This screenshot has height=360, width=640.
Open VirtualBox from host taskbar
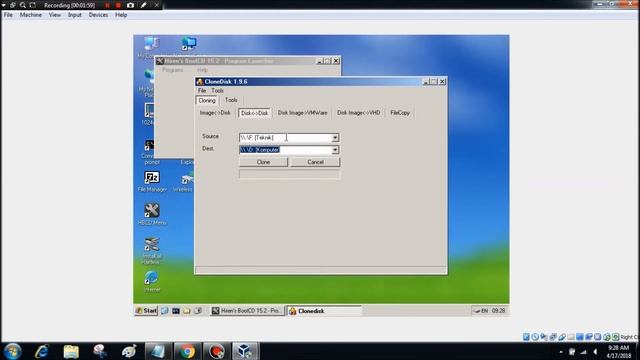click(x=244, y=351)
